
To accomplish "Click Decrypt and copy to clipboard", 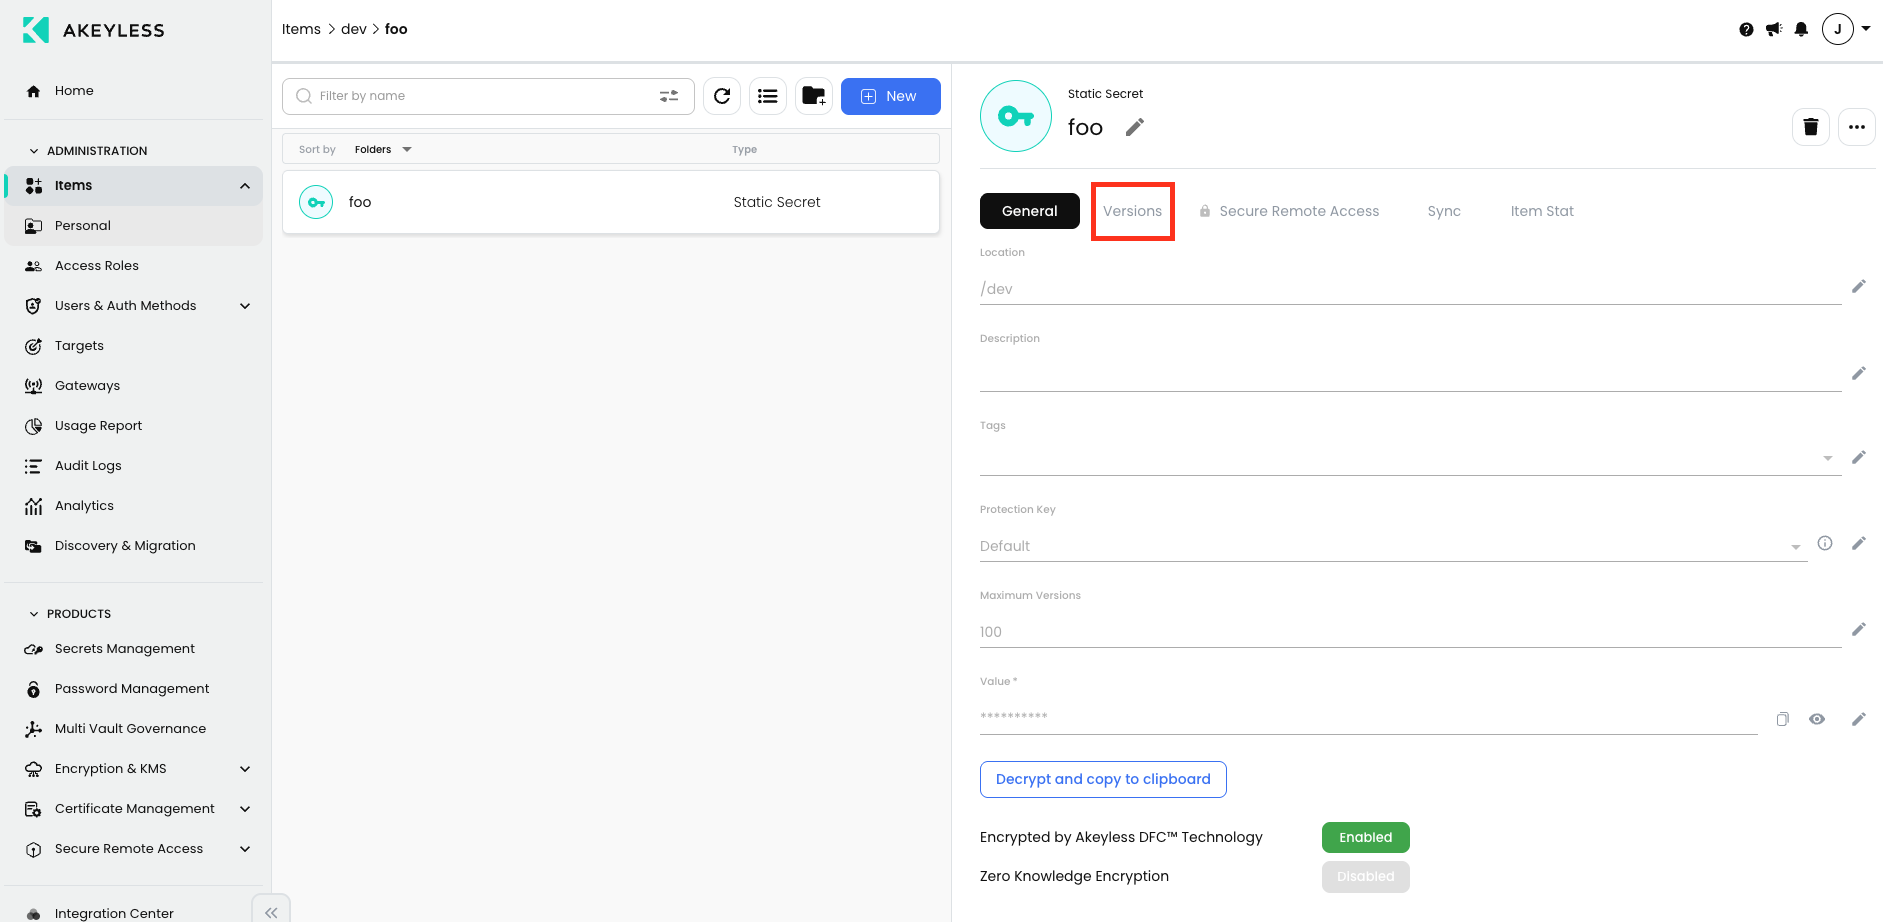I will pyautogui.click(x=1103, y=780).
